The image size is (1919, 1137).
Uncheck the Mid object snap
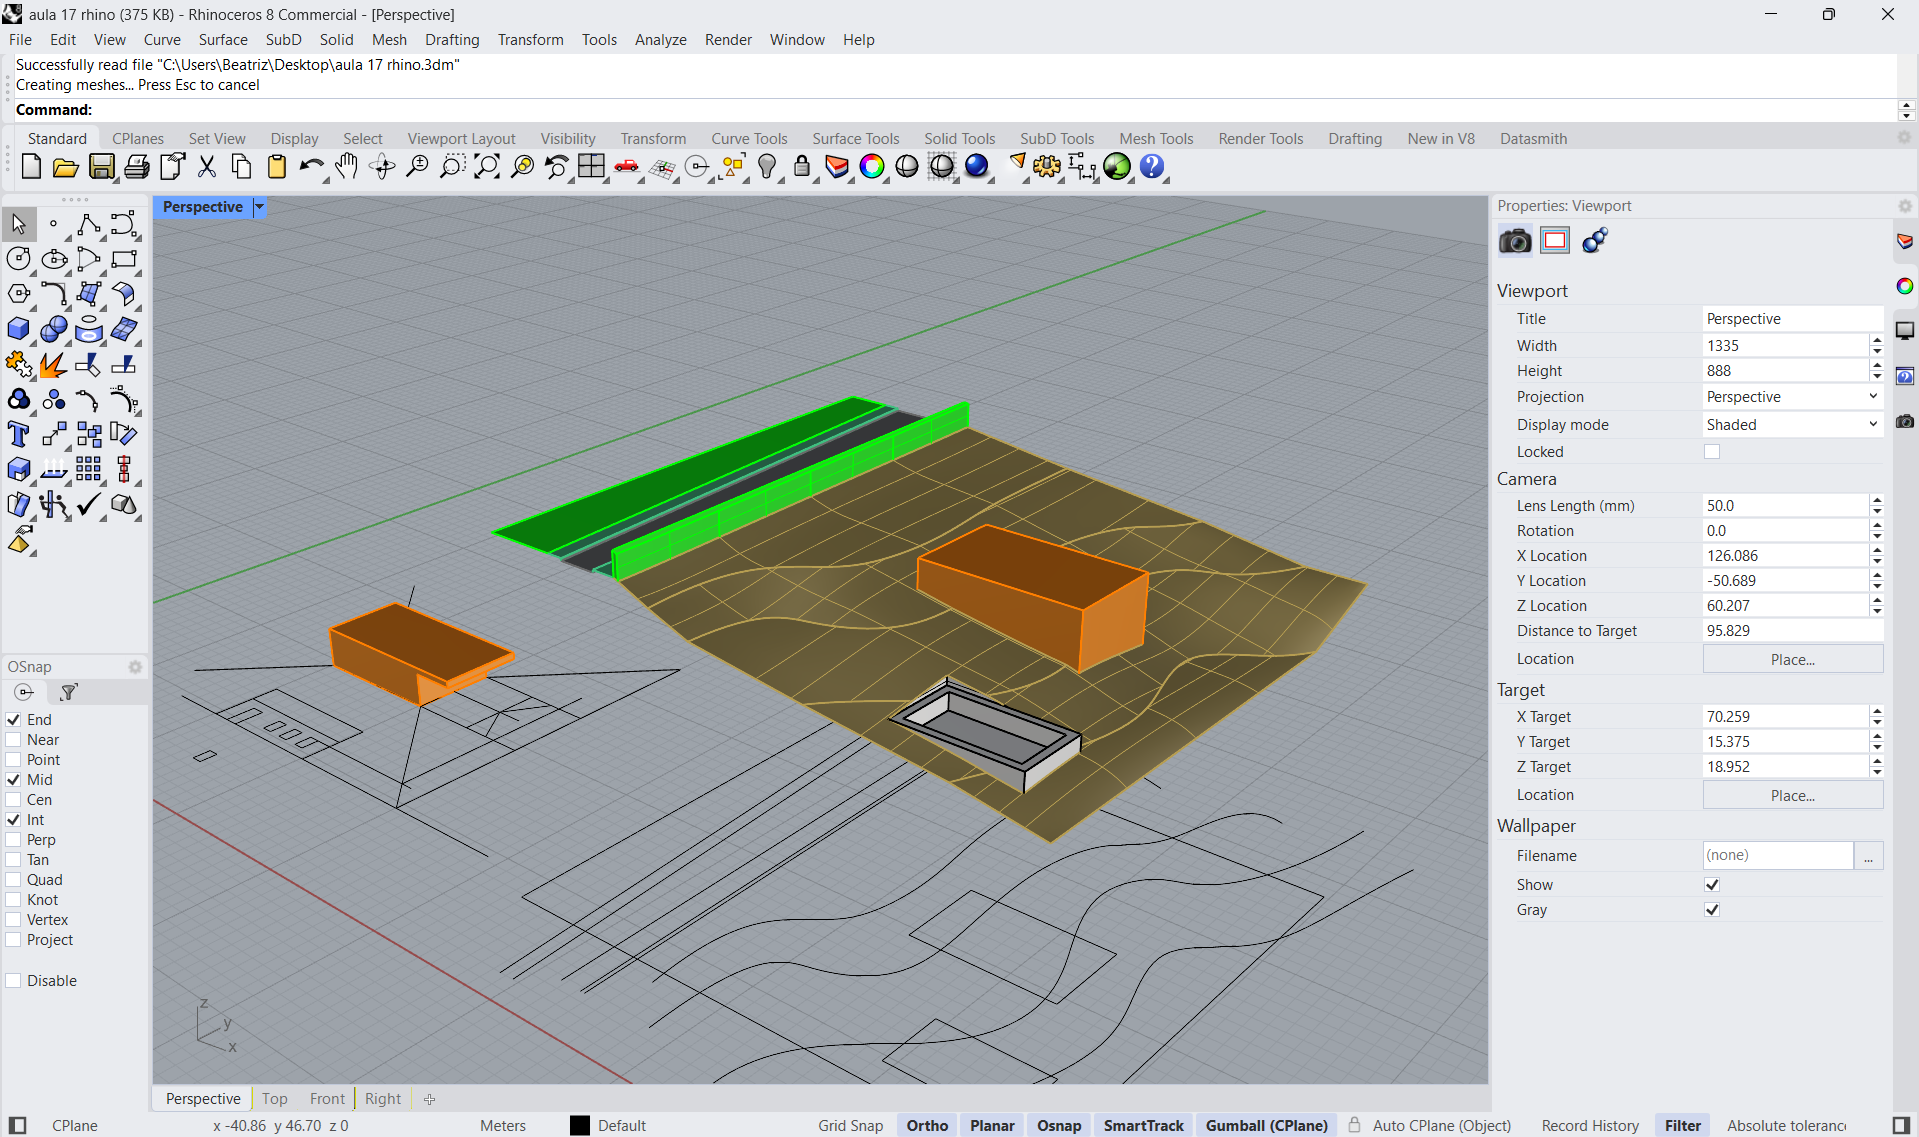(14, 780)
